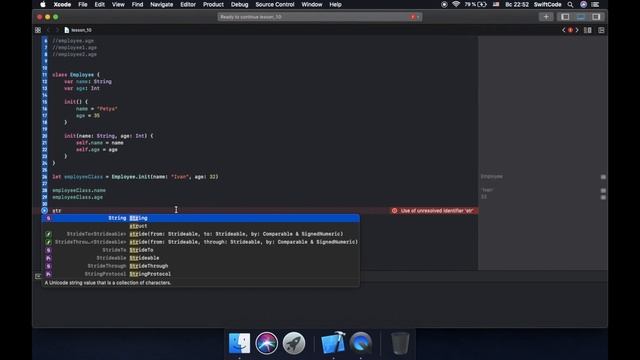Click the Xcode activity status bar

tap(320, 17)
